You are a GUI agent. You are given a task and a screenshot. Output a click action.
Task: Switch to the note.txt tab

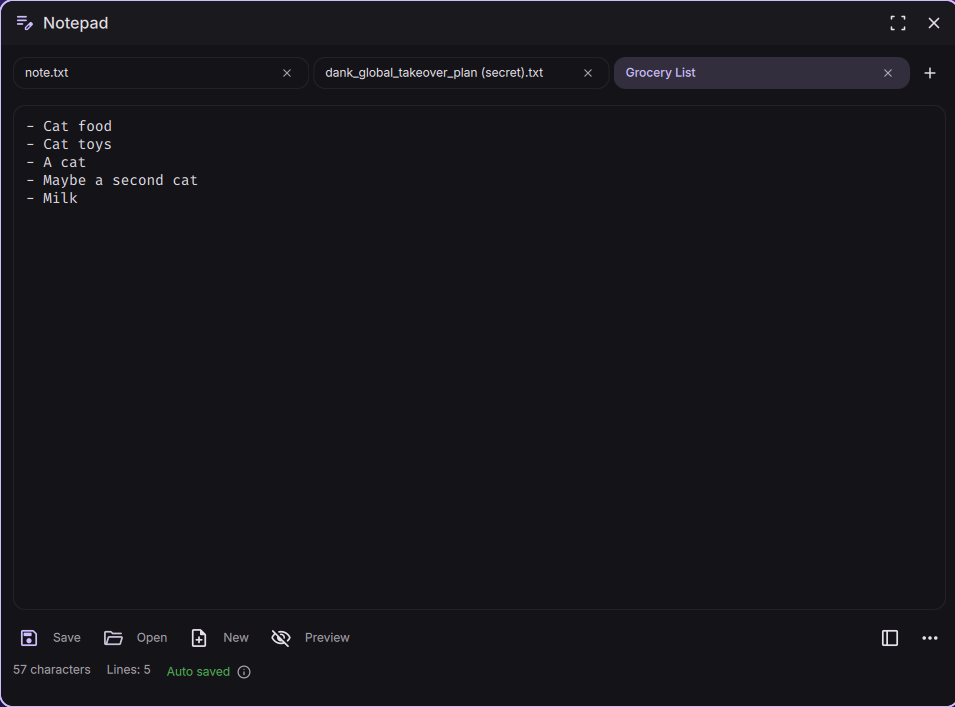pos(161,73)
